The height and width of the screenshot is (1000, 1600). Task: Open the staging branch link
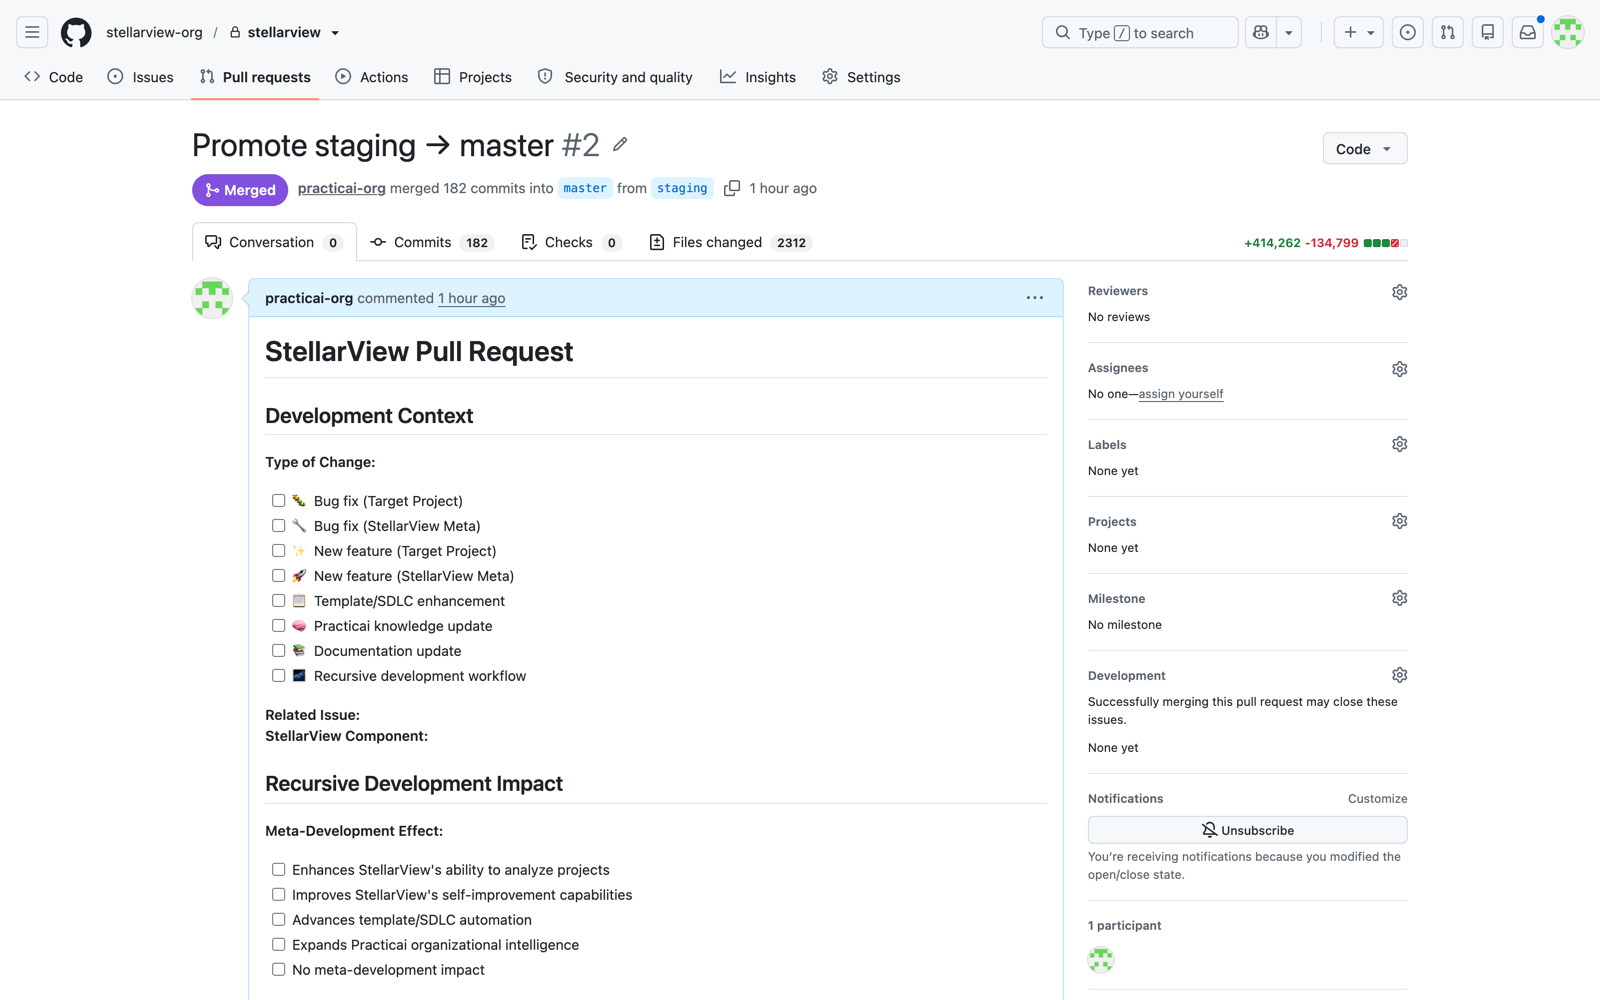point(682,188)
